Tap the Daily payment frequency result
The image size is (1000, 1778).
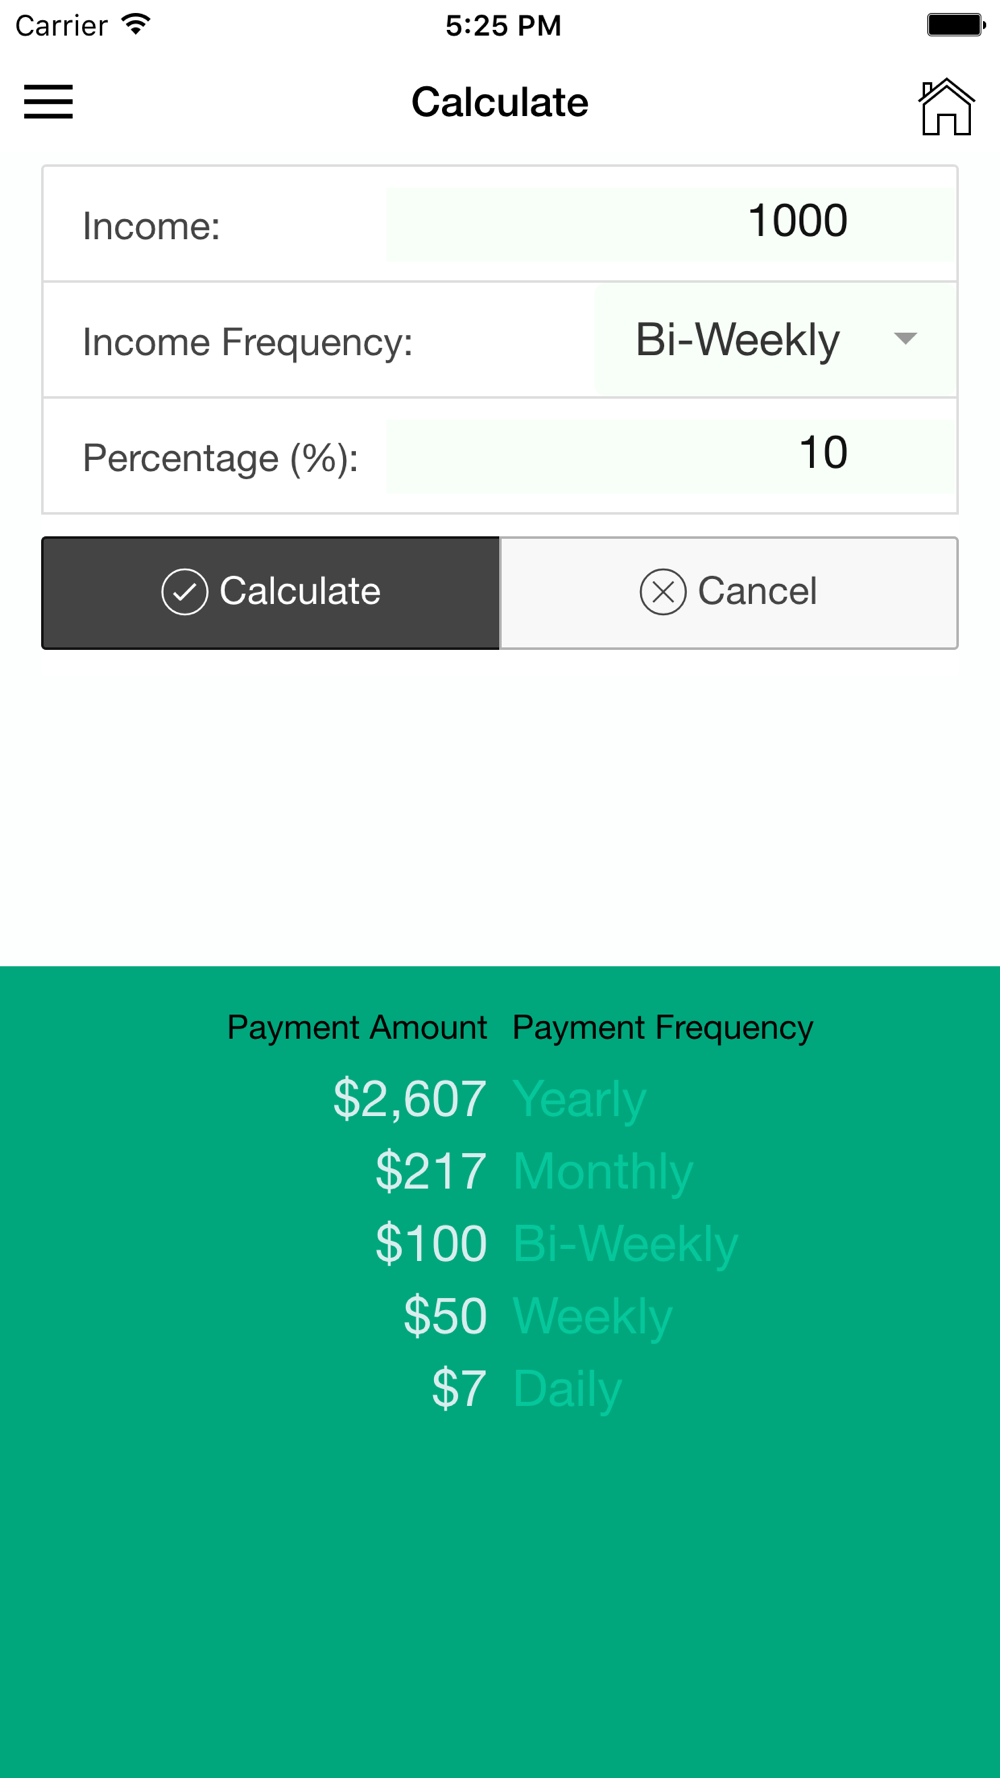coord(567,1389)
